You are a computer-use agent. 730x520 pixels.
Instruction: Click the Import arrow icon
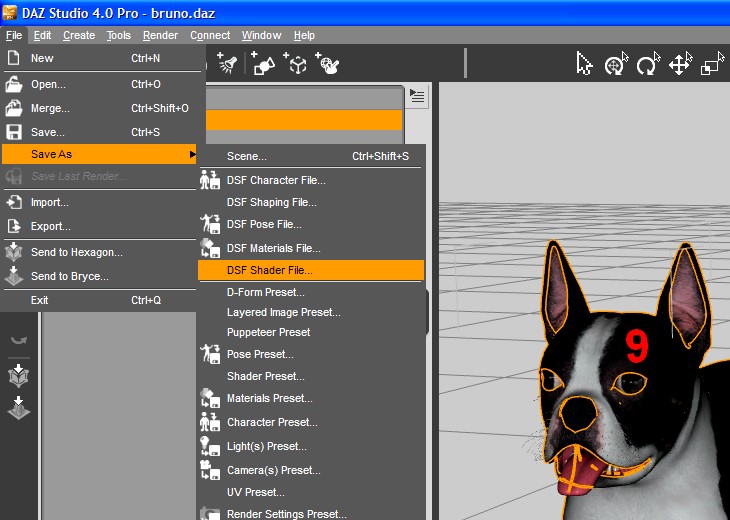point(14,202)
